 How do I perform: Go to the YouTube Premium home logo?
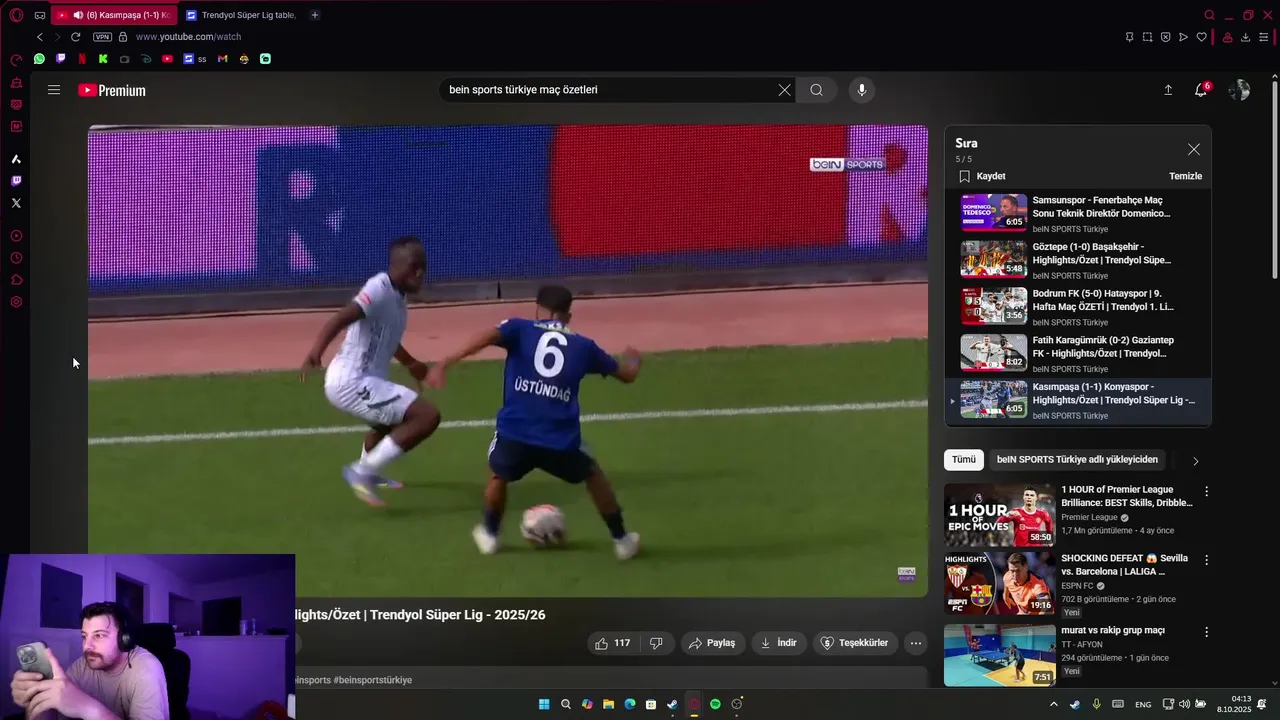pos(112,90)
